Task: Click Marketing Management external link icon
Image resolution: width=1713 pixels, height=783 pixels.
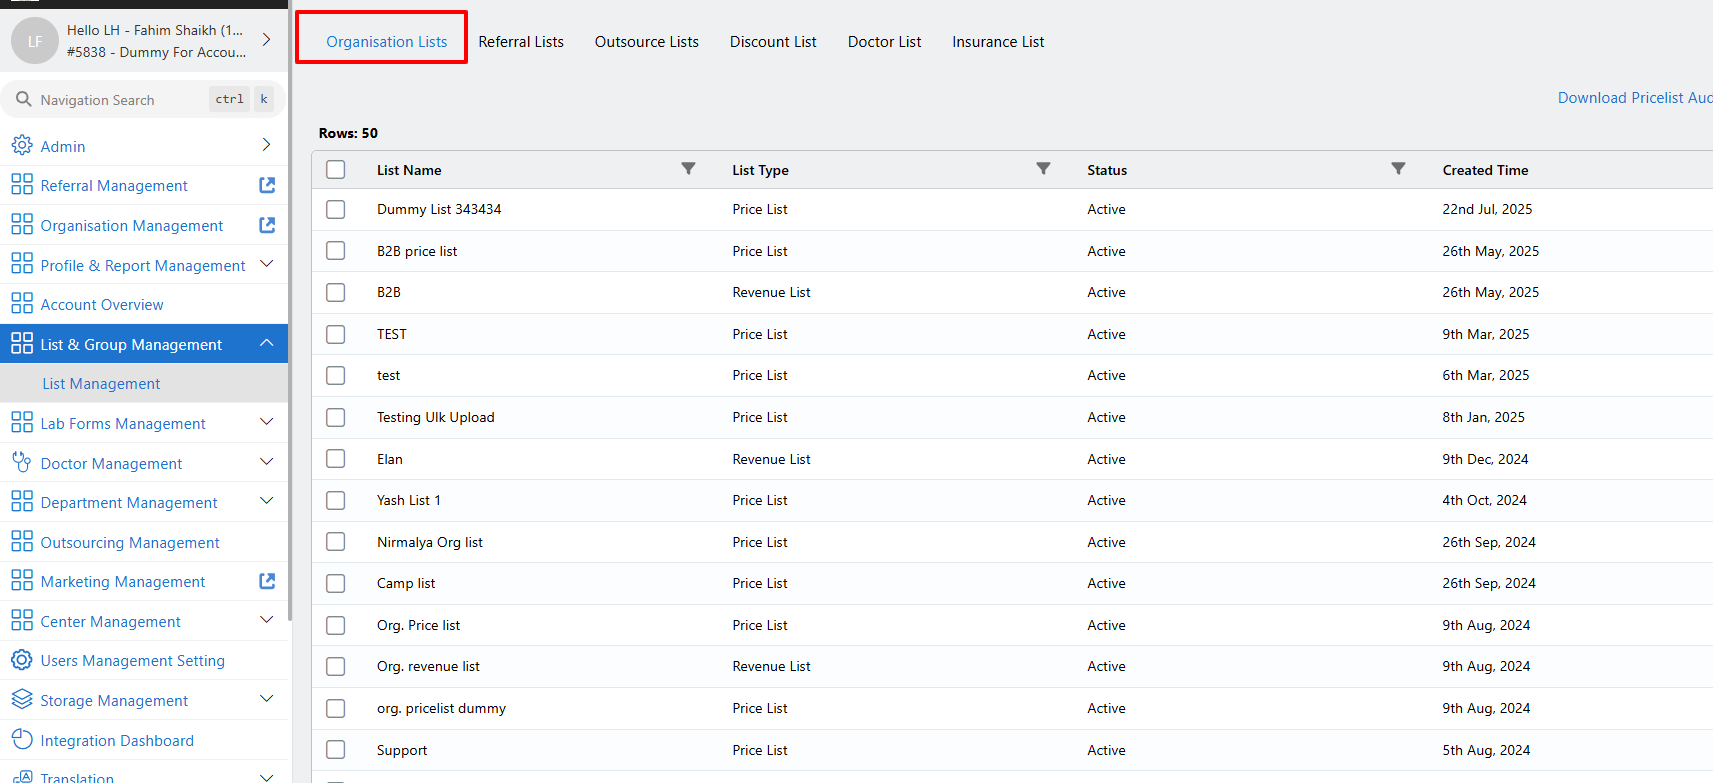Action: click(x=267, y=581)
